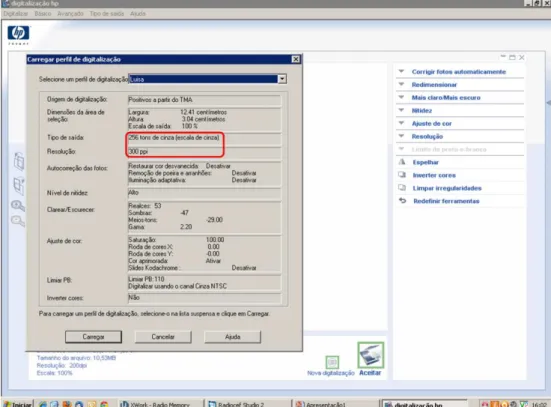Click the Aceitar label
The width and height of the screenshot is (551, 407).
[x=370, y=373]
